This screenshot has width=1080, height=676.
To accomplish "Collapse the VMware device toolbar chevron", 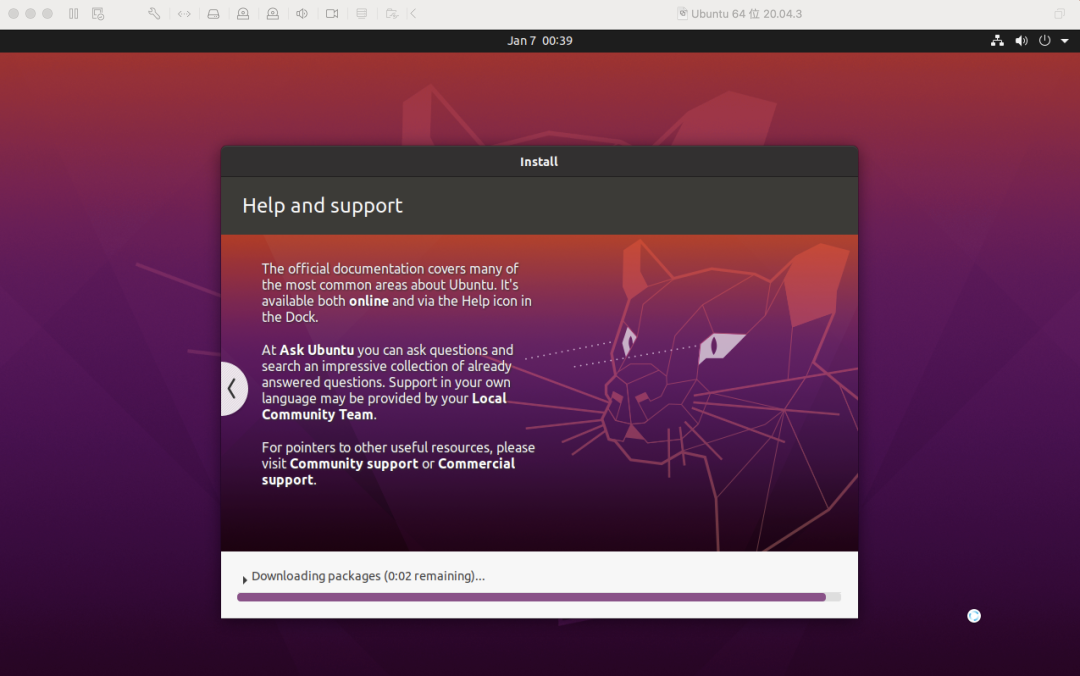I will coord(414,14).
